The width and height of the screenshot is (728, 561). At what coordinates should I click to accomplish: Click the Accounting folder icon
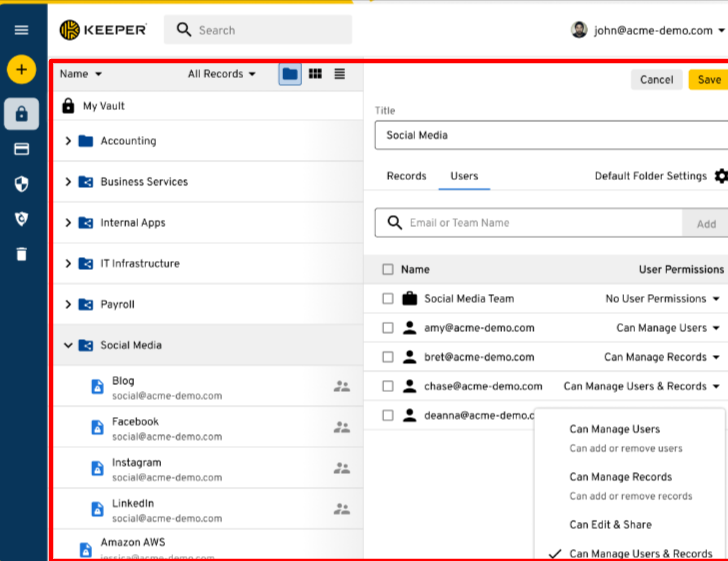click(85, 141)
